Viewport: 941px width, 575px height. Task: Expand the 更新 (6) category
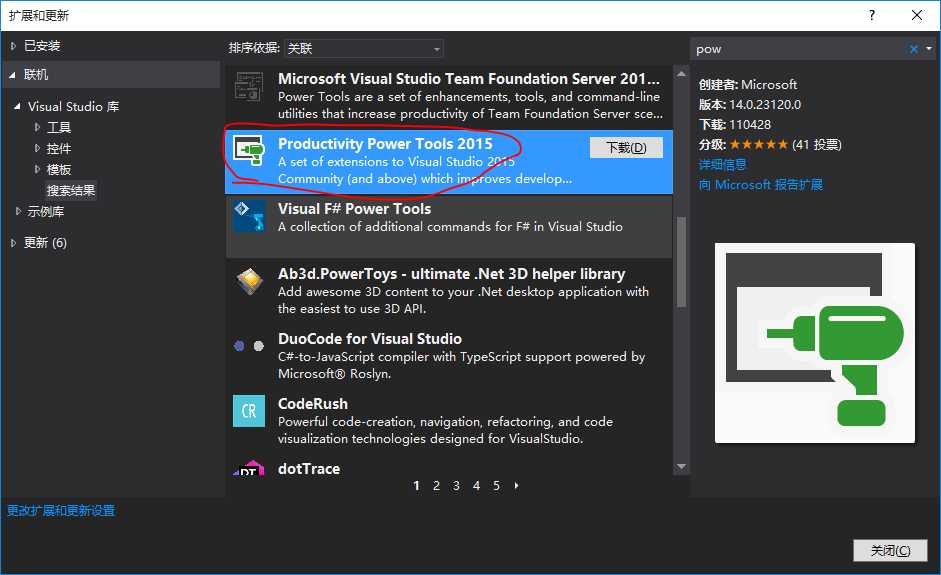[x=13, y=242]
